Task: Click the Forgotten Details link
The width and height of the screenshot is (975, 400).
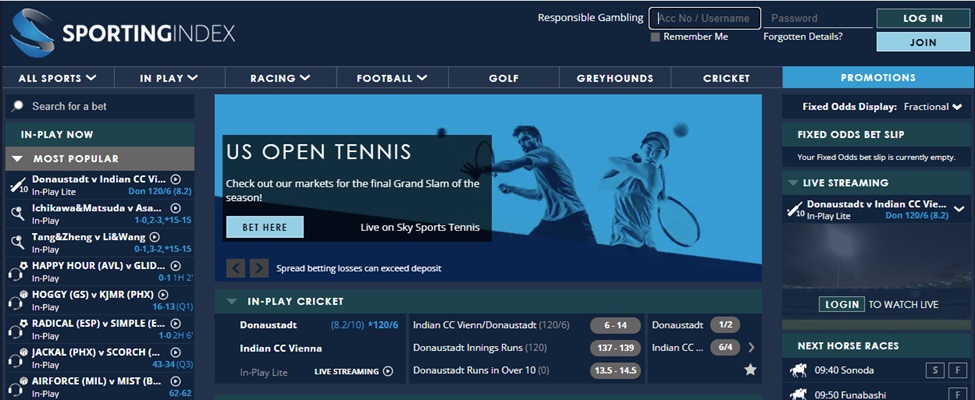Action: 802,37
